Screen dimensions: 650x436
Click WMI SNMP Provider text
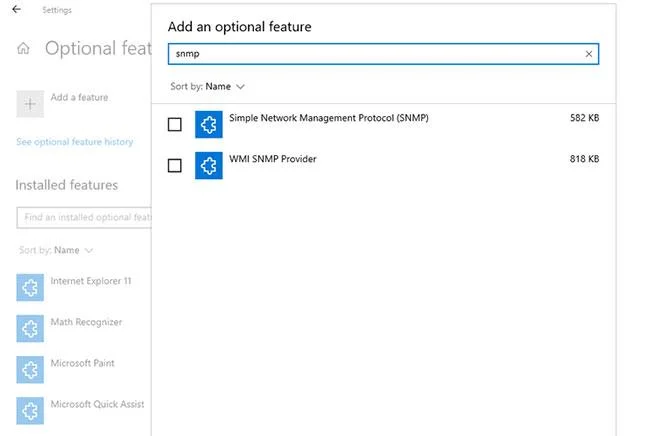[272, 159]
